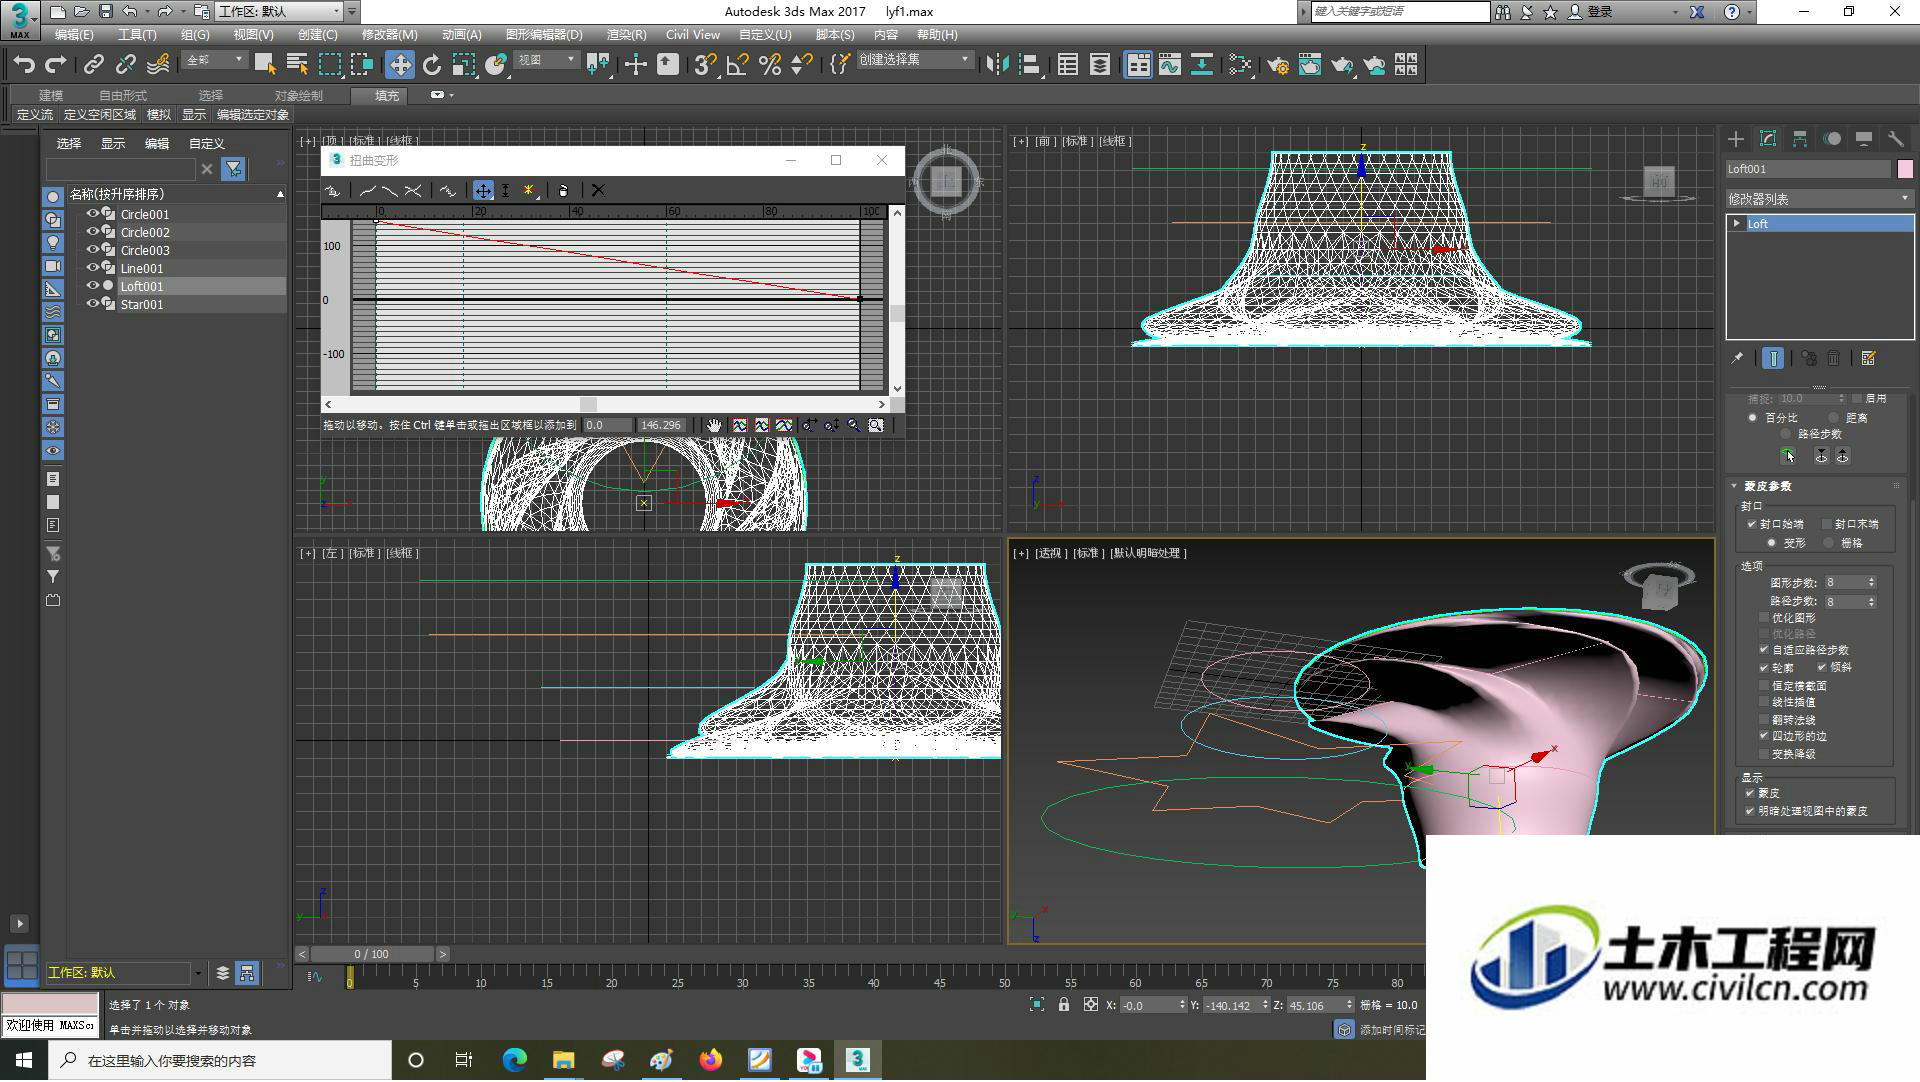Screen dimensions: 1920x1082
Task: Open the 全部 selection filter dropdown
Action: point(215,61)
